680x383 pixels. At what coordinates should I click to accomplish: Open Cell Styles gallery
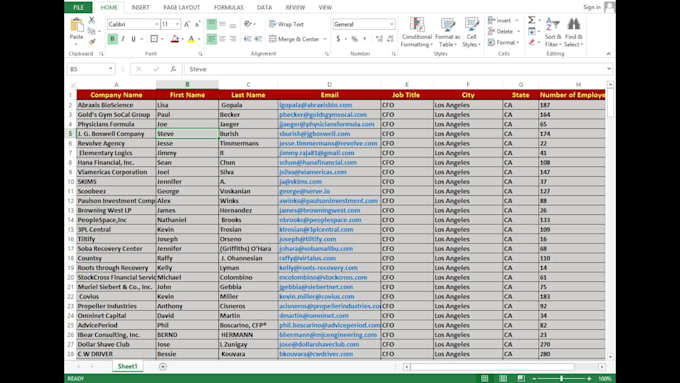tap(471, 33)
